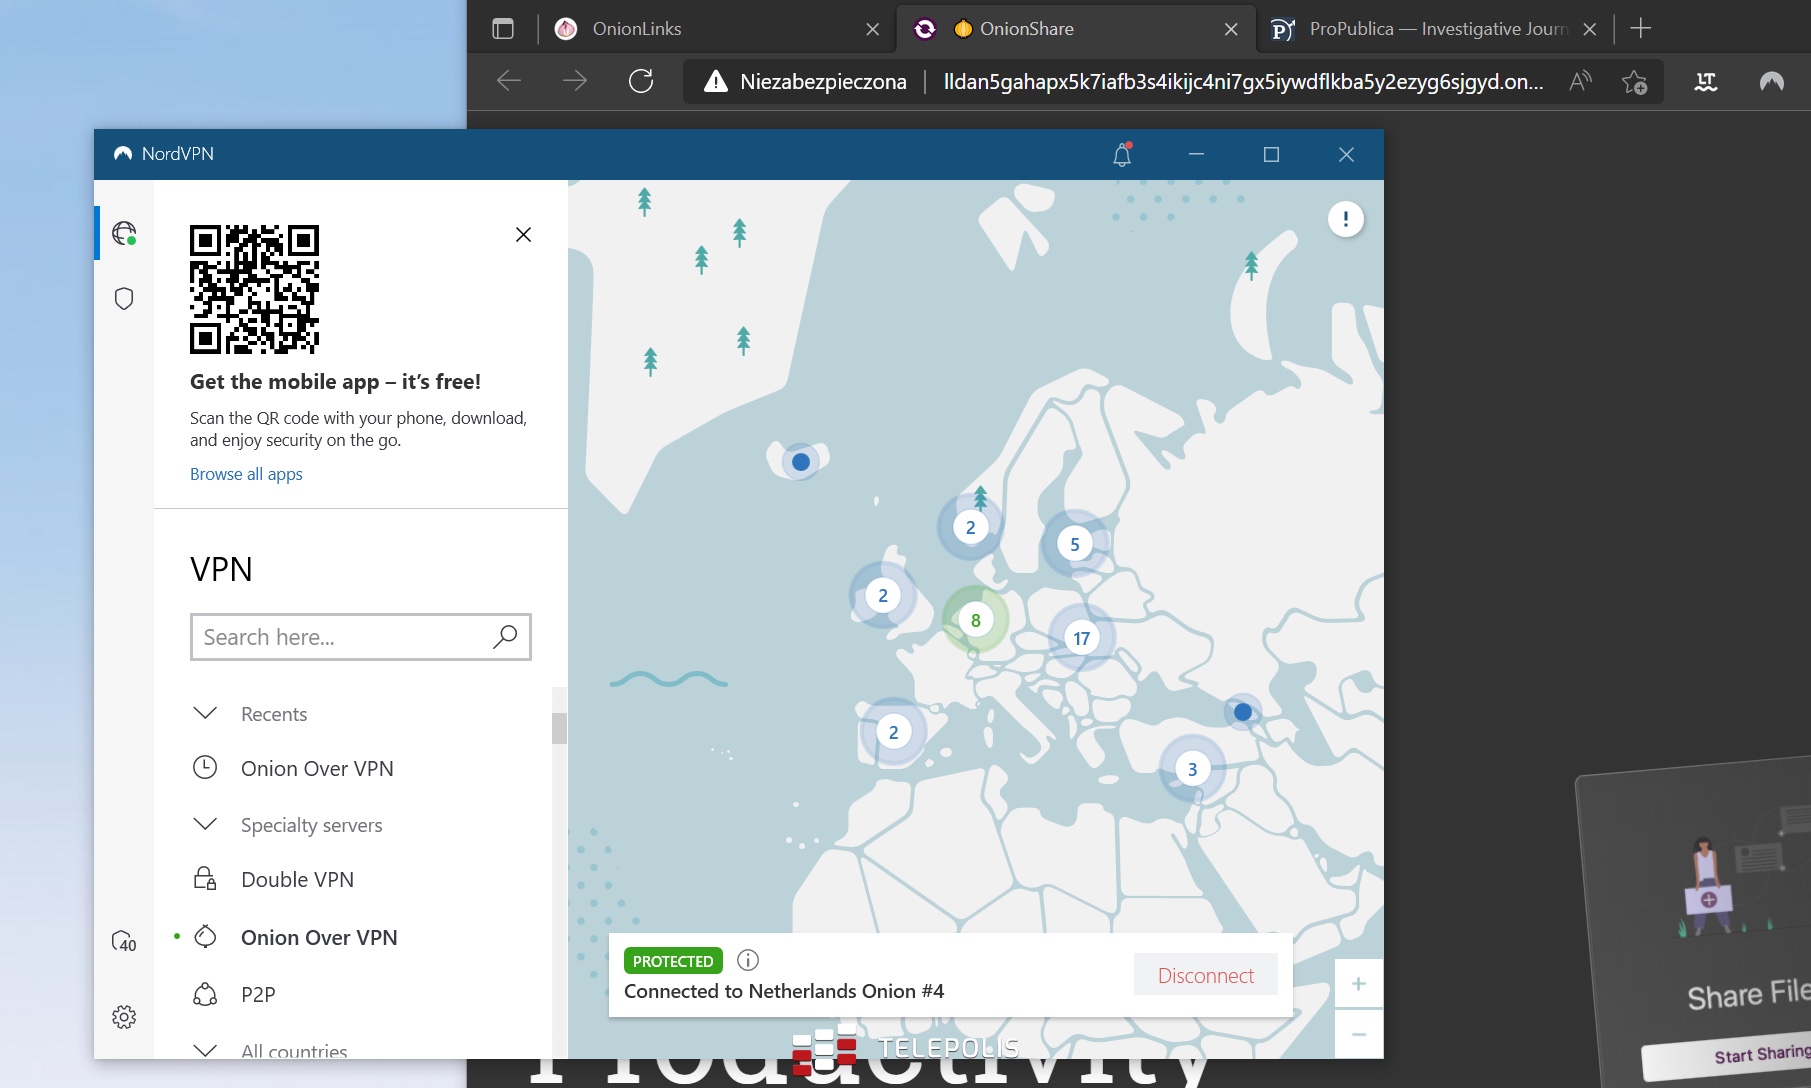Image resolution: width=1811 pixels, height=1088 pixels.
Task: Open connection info icon beside PROTECTED
Action: [x=748, y=960]
